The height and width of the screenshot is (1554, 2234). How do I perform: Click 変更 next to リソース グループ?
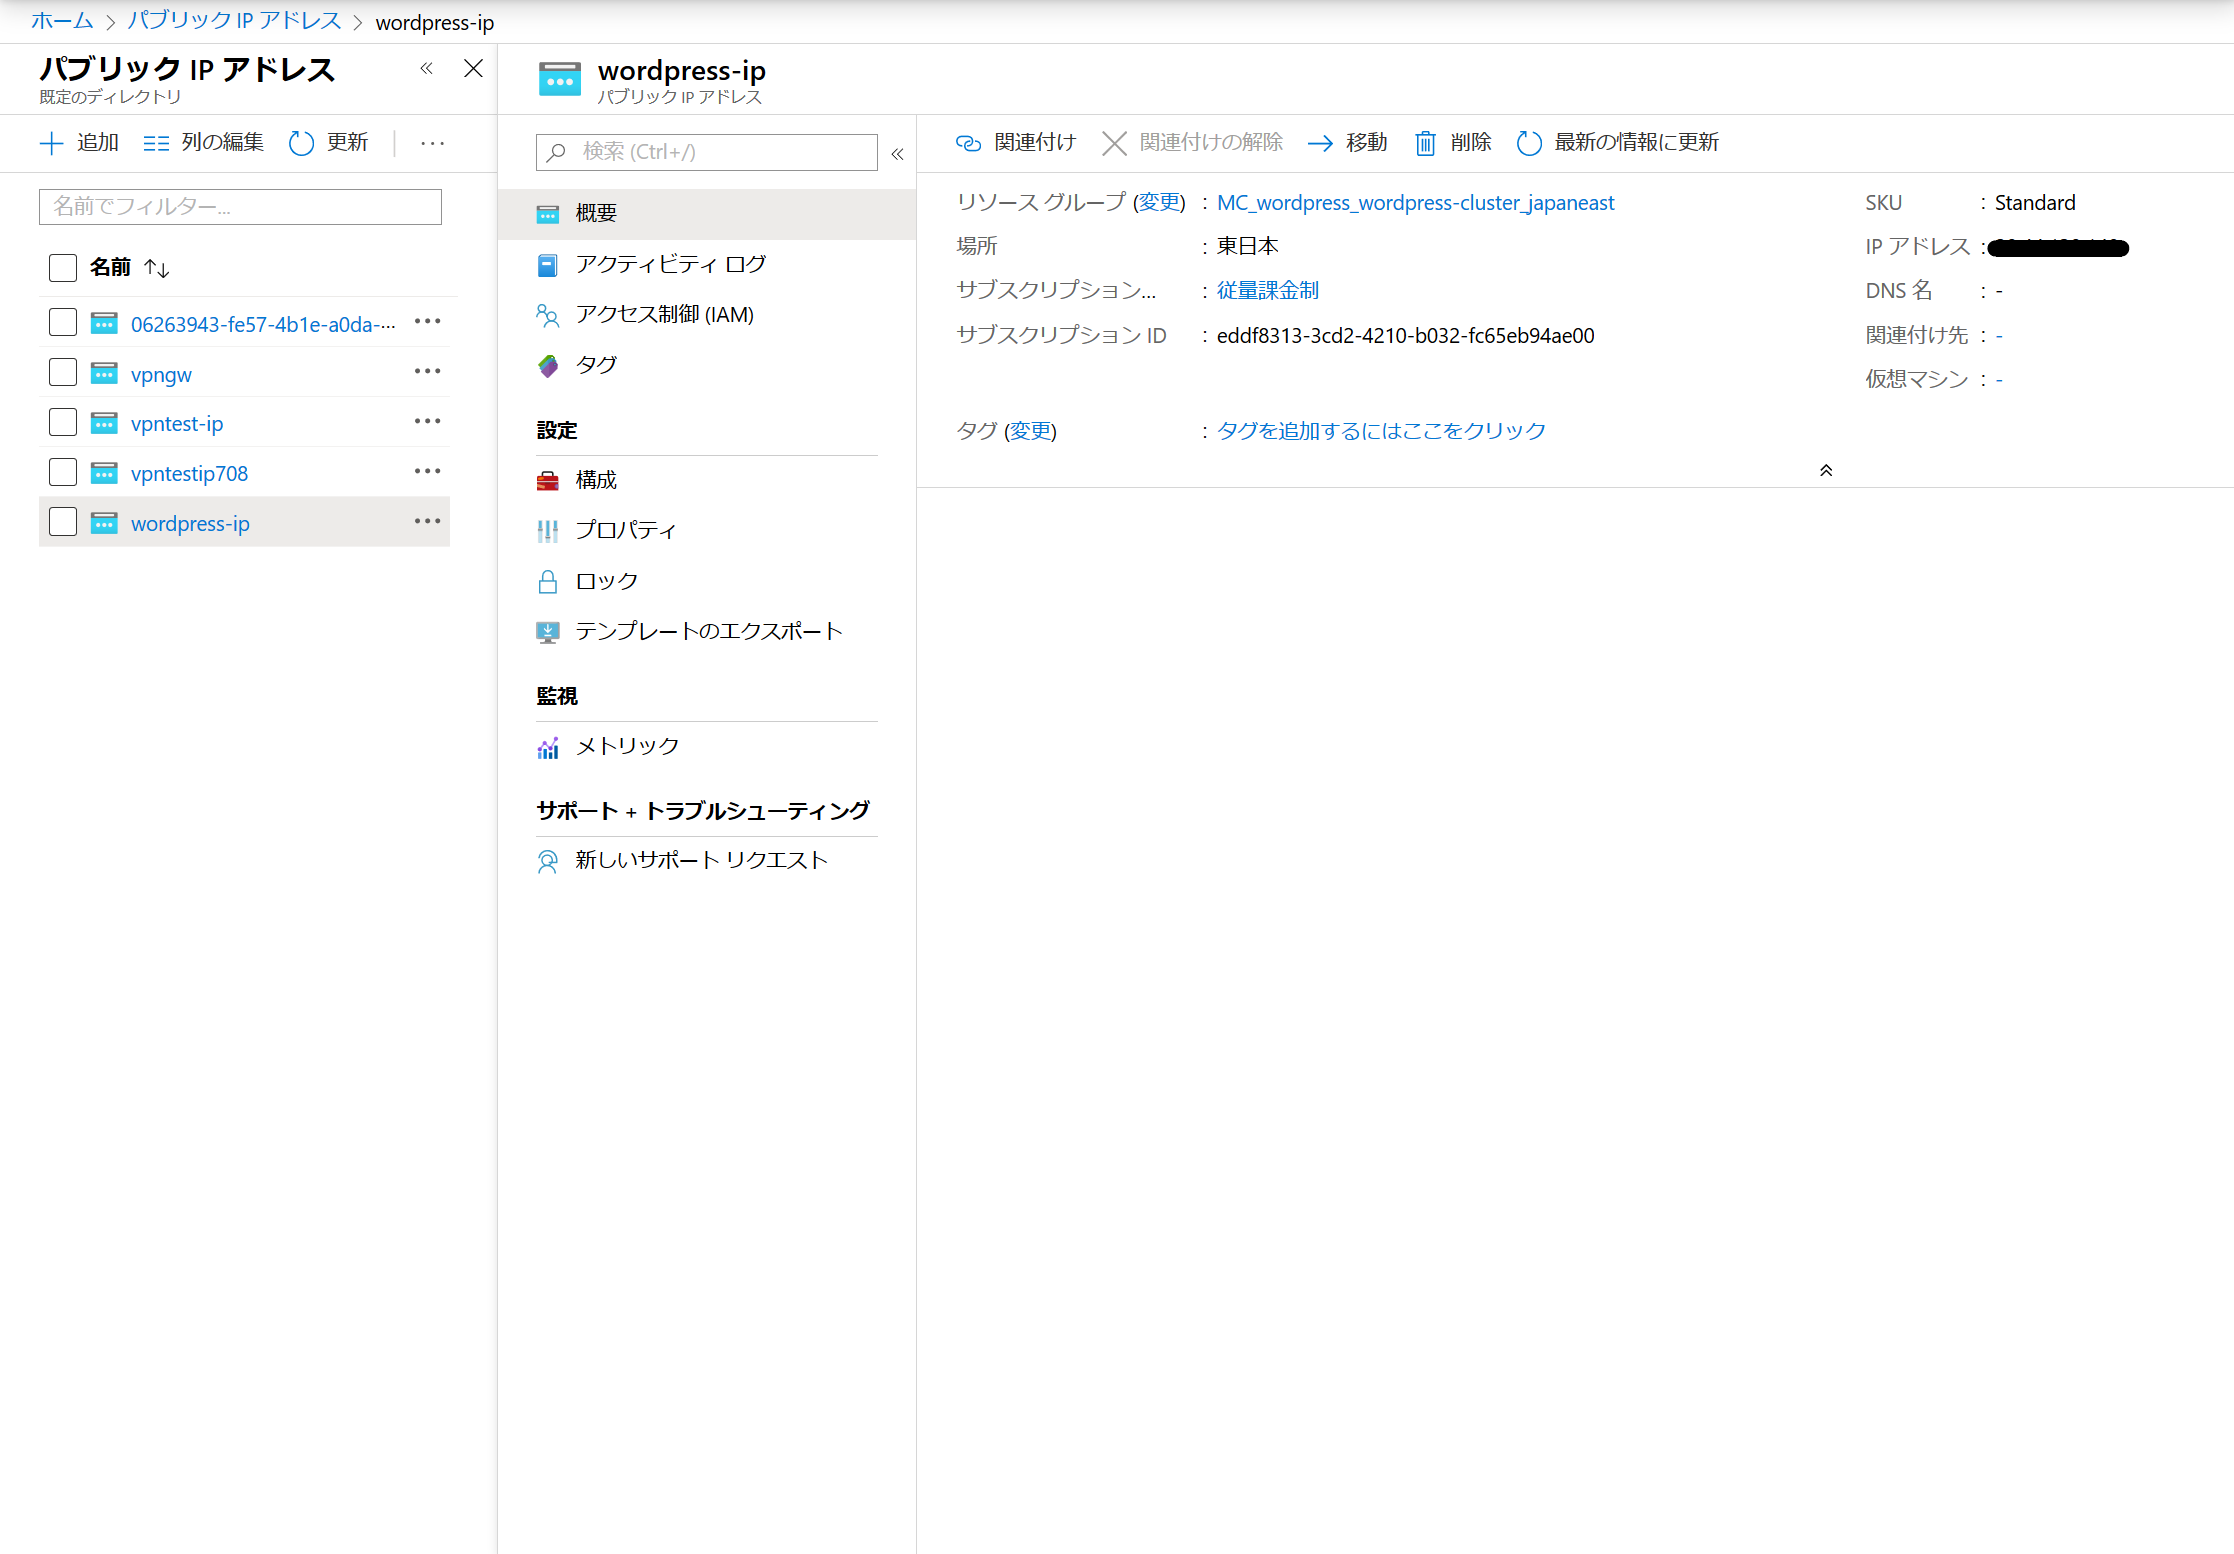pyautogui.click(x=1159, y=202)
